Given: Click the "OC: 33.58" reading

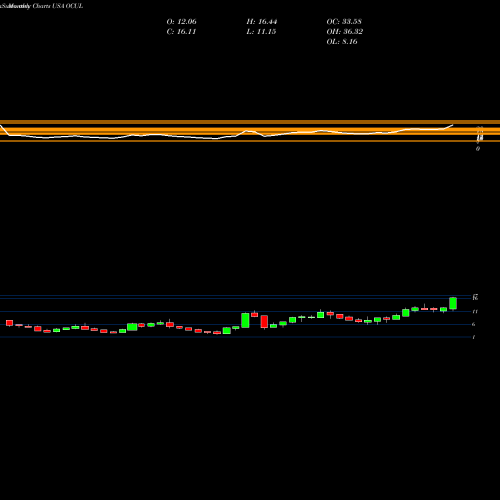Looking at the screenshot, I should pos(344,22).
